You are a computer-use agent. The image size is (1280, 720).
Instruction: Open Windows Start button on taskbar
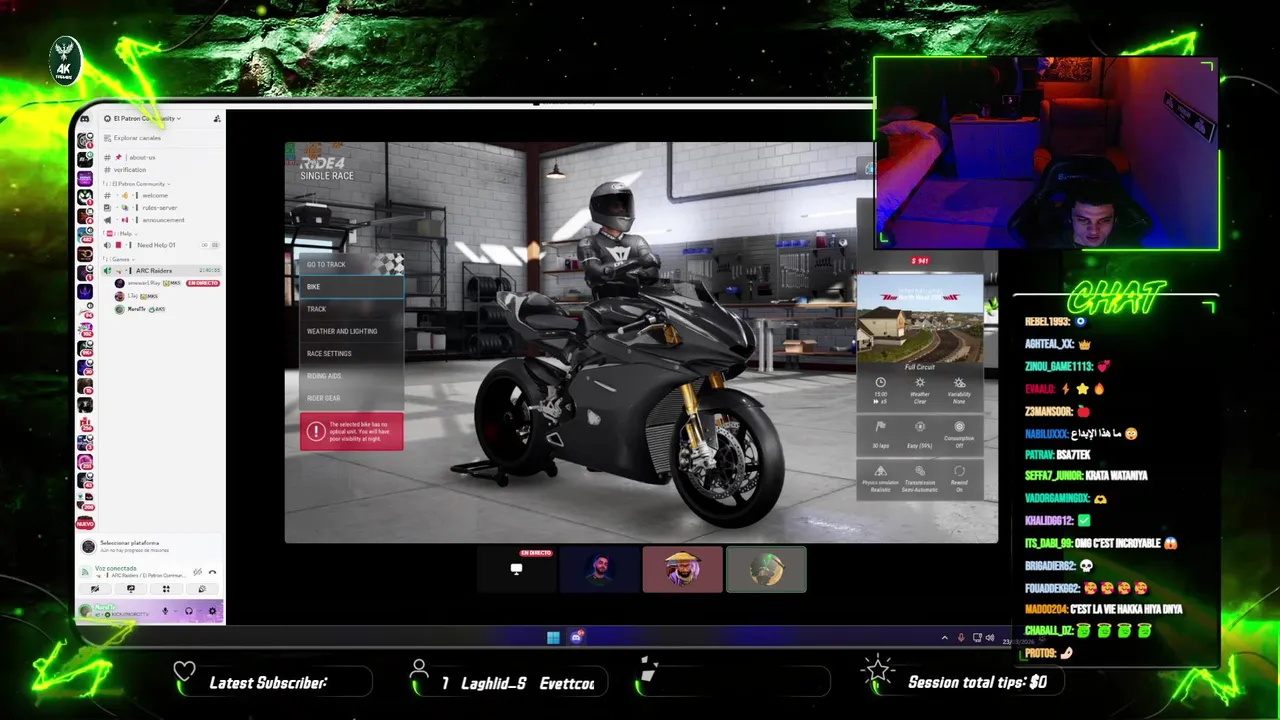tap(553, 637)
